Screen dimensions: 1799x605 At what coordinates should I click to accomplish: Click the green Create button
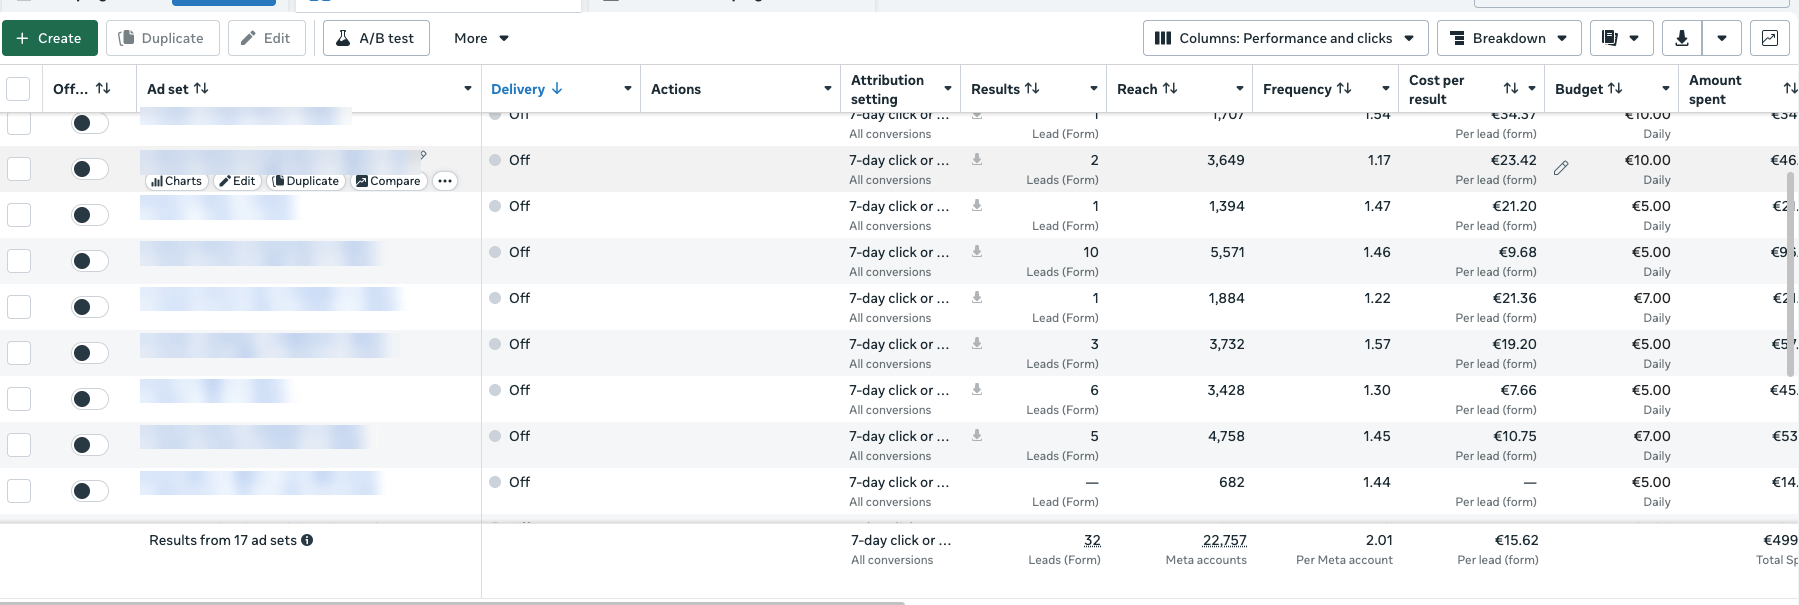pyautogui.click(x=50, y=38)
